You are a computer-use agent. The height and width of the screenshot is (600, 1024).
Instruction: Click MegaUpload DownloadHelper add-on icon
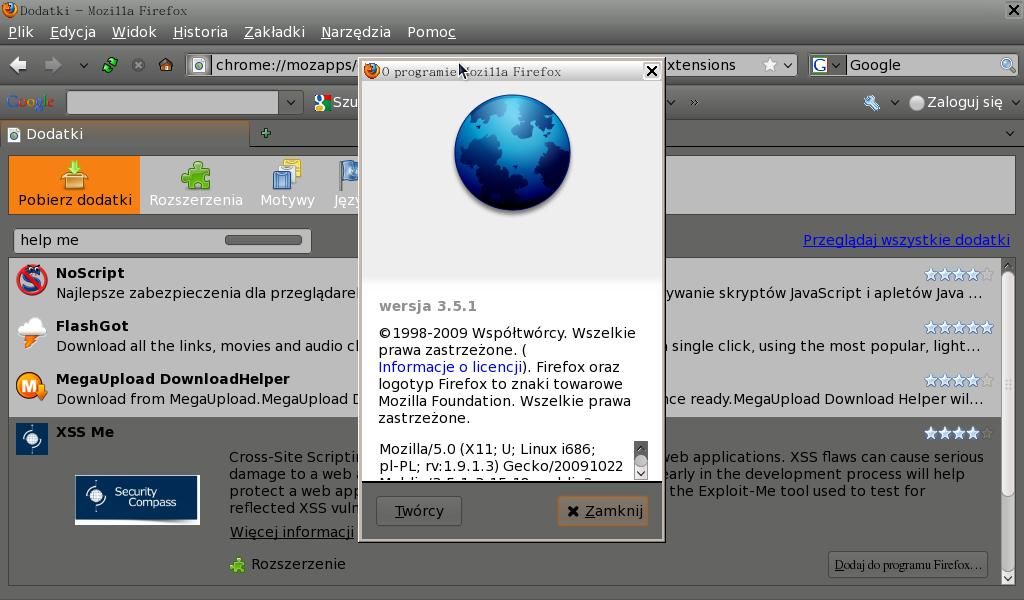pyautogui.click(x=32, y=386)
